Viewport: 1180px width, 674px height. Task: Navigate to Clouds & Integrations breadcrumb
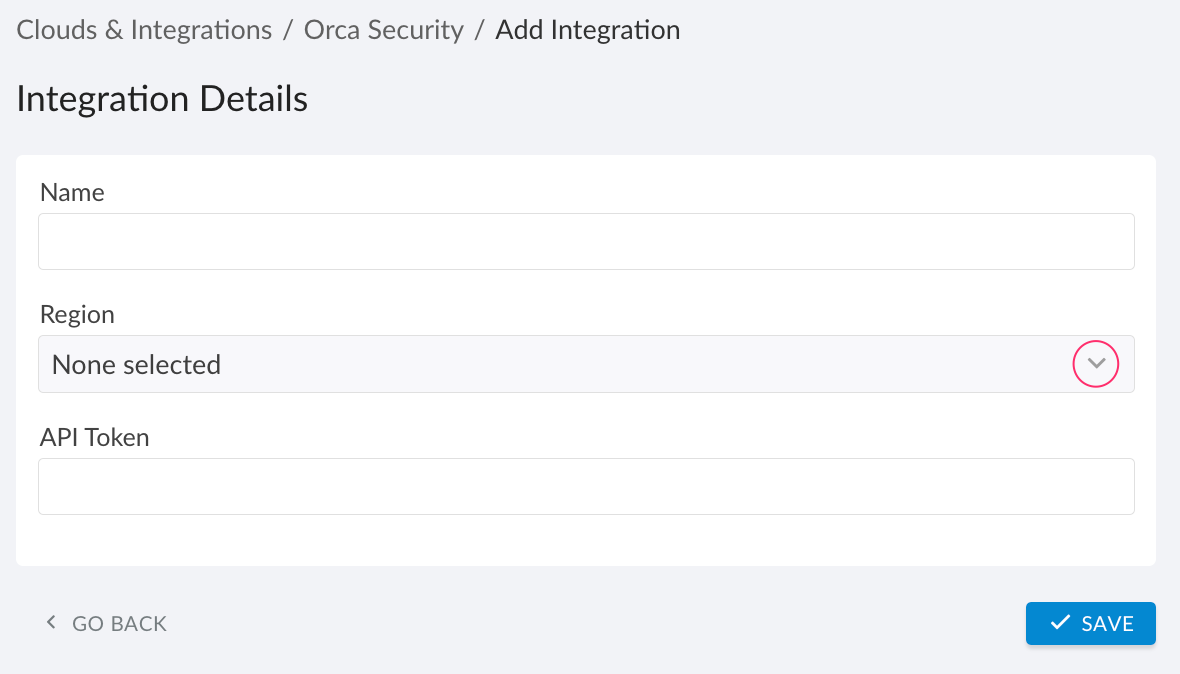tap(143, 30)
